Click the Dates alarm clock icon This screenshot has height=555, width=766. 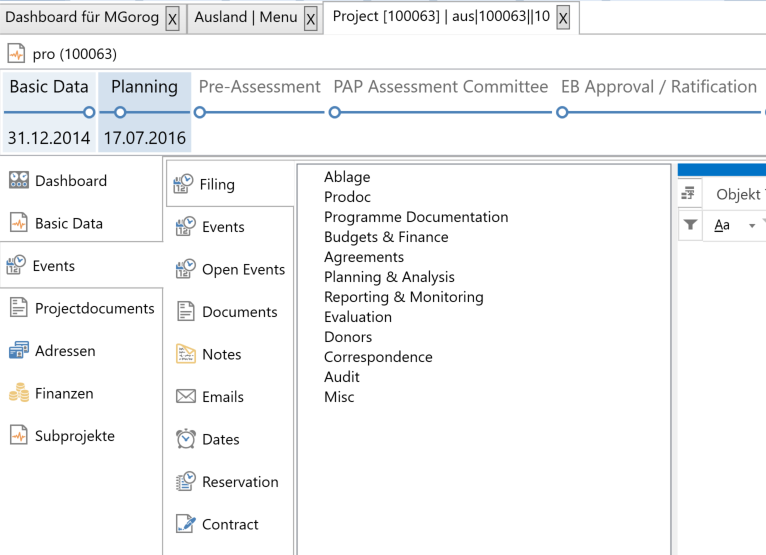(185, 439)
